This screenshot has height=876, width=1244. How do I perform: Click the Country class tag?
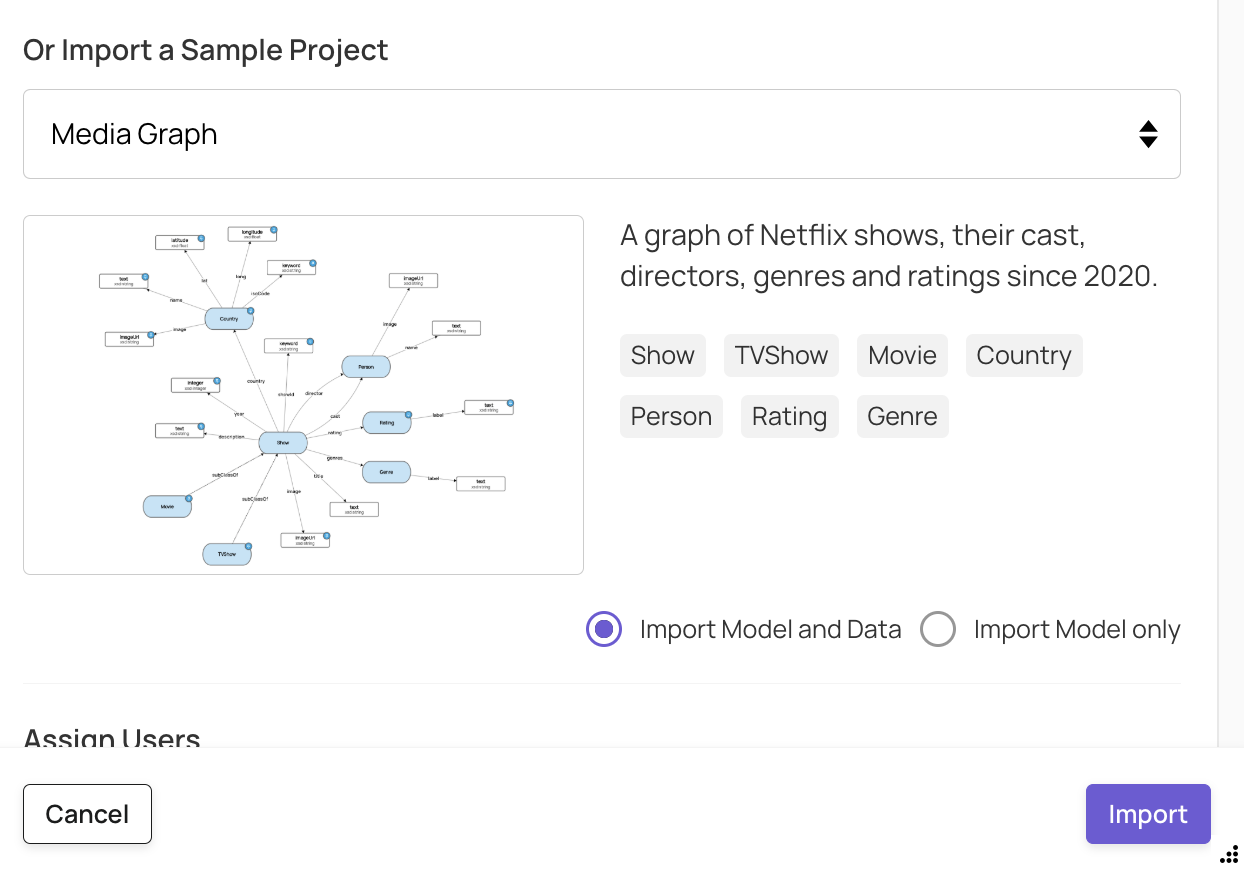click(1023, 356)
